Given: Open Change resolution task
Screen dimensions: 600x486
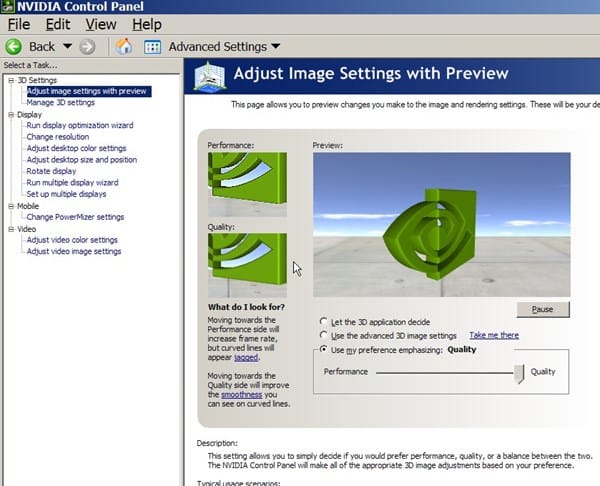Looking at the screenshot, I should point(58,137).
